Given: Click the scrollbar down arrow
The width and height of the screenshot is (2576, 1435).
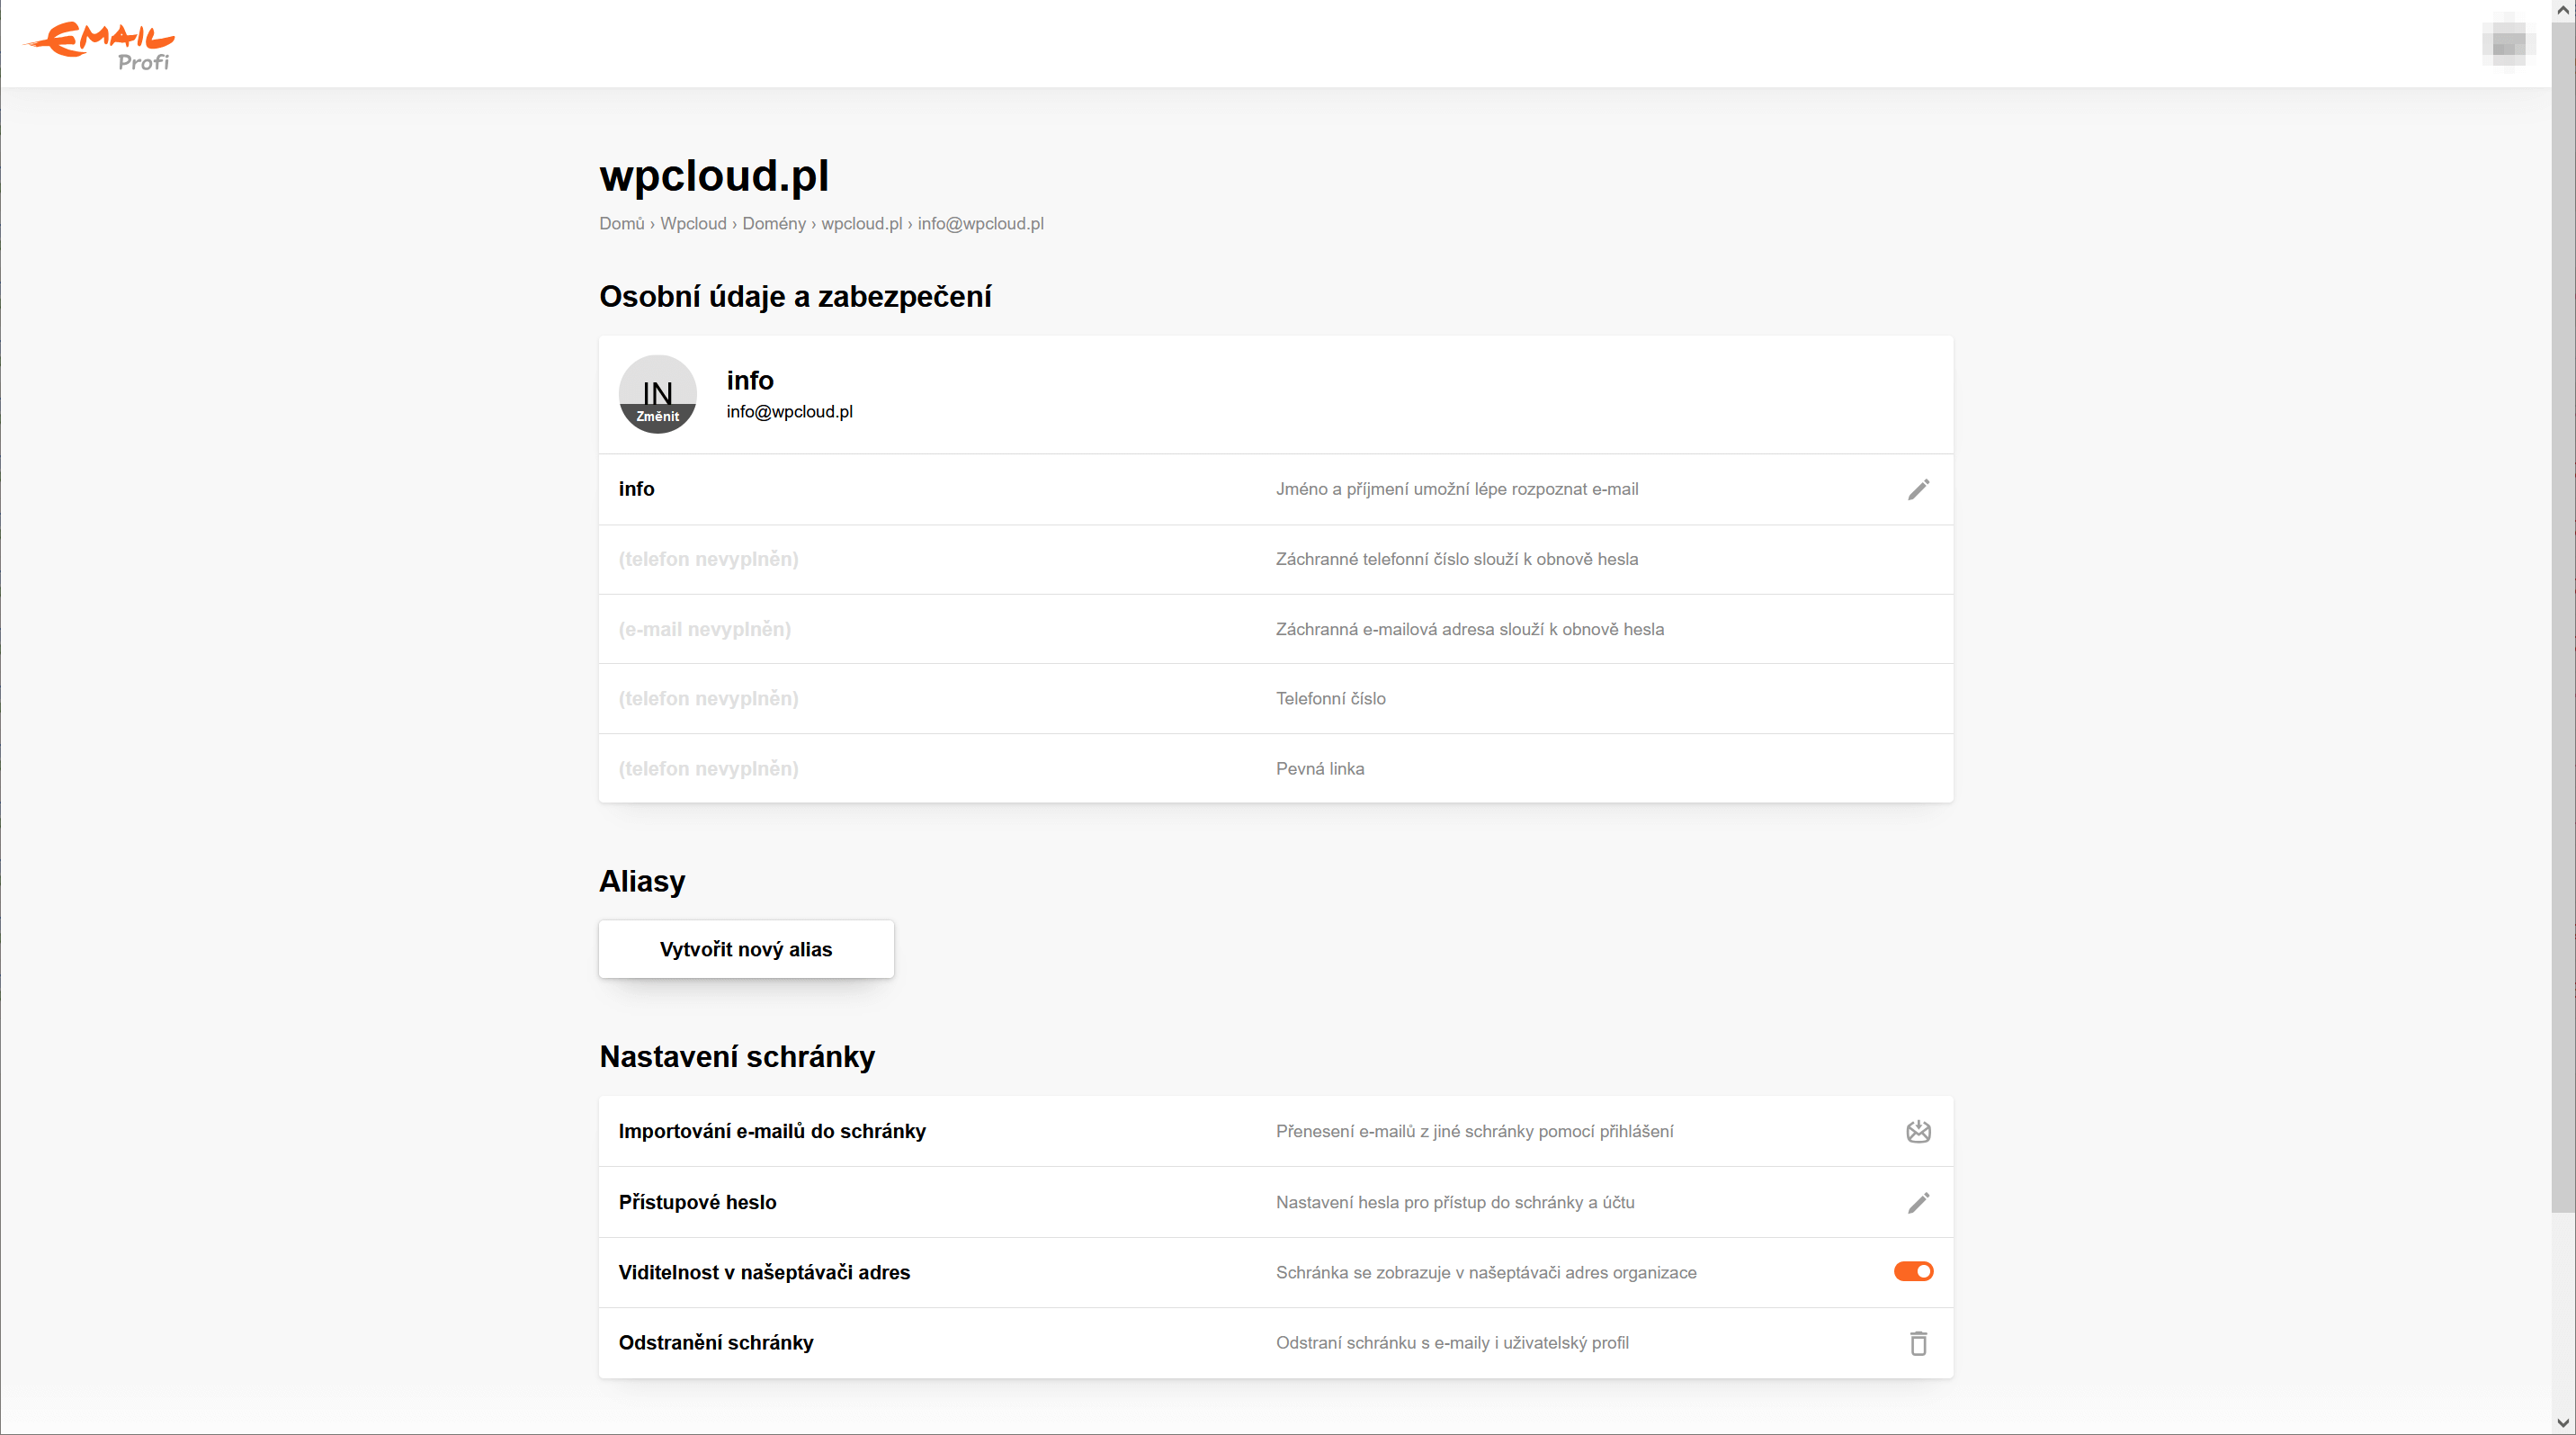Looking at the screenshot, I should coord(2563,1422).
